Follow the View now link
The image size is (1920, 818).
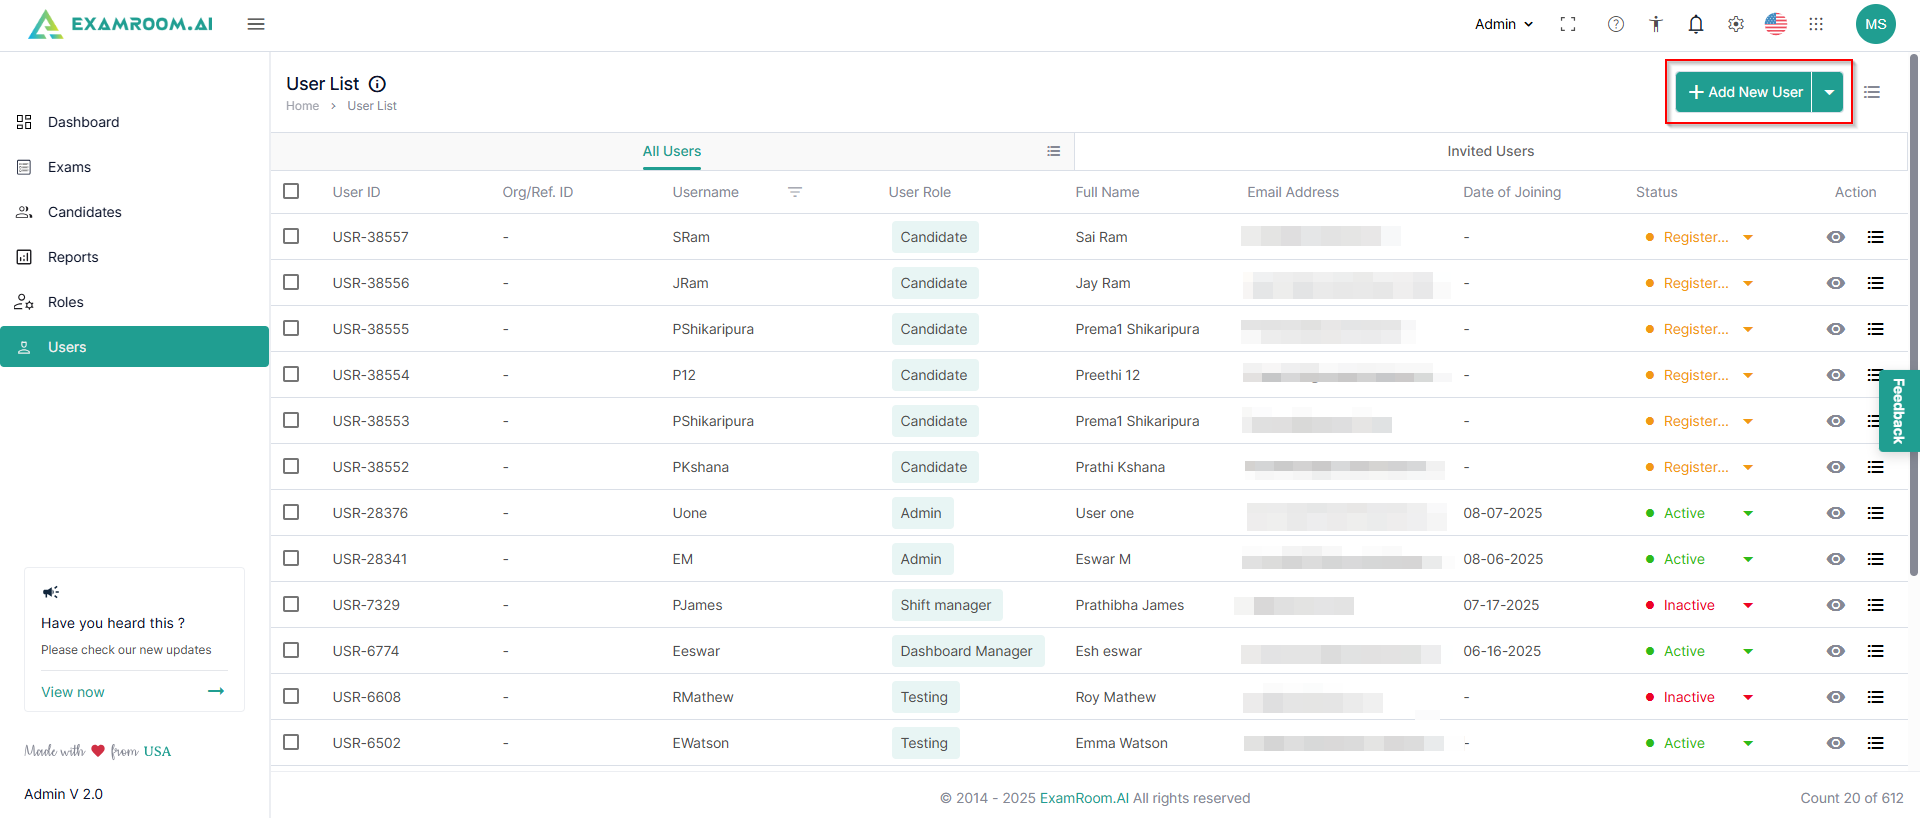point(73,692)
